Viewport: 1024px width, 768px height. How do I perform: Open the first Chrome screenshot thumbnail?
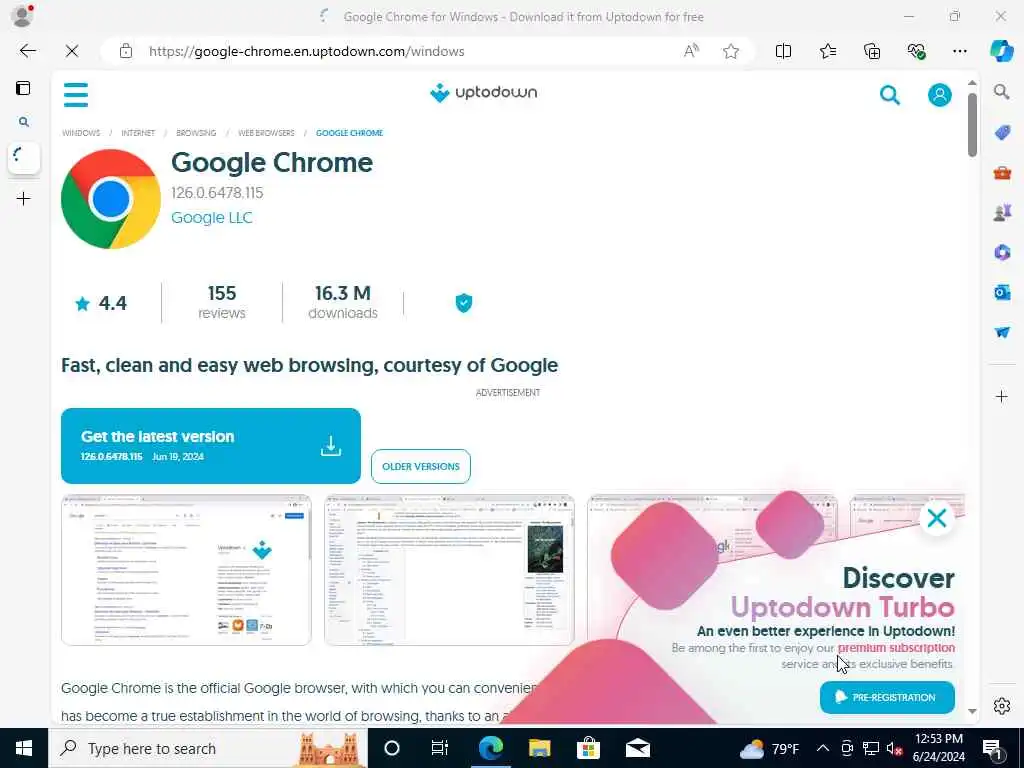point(186,570)
